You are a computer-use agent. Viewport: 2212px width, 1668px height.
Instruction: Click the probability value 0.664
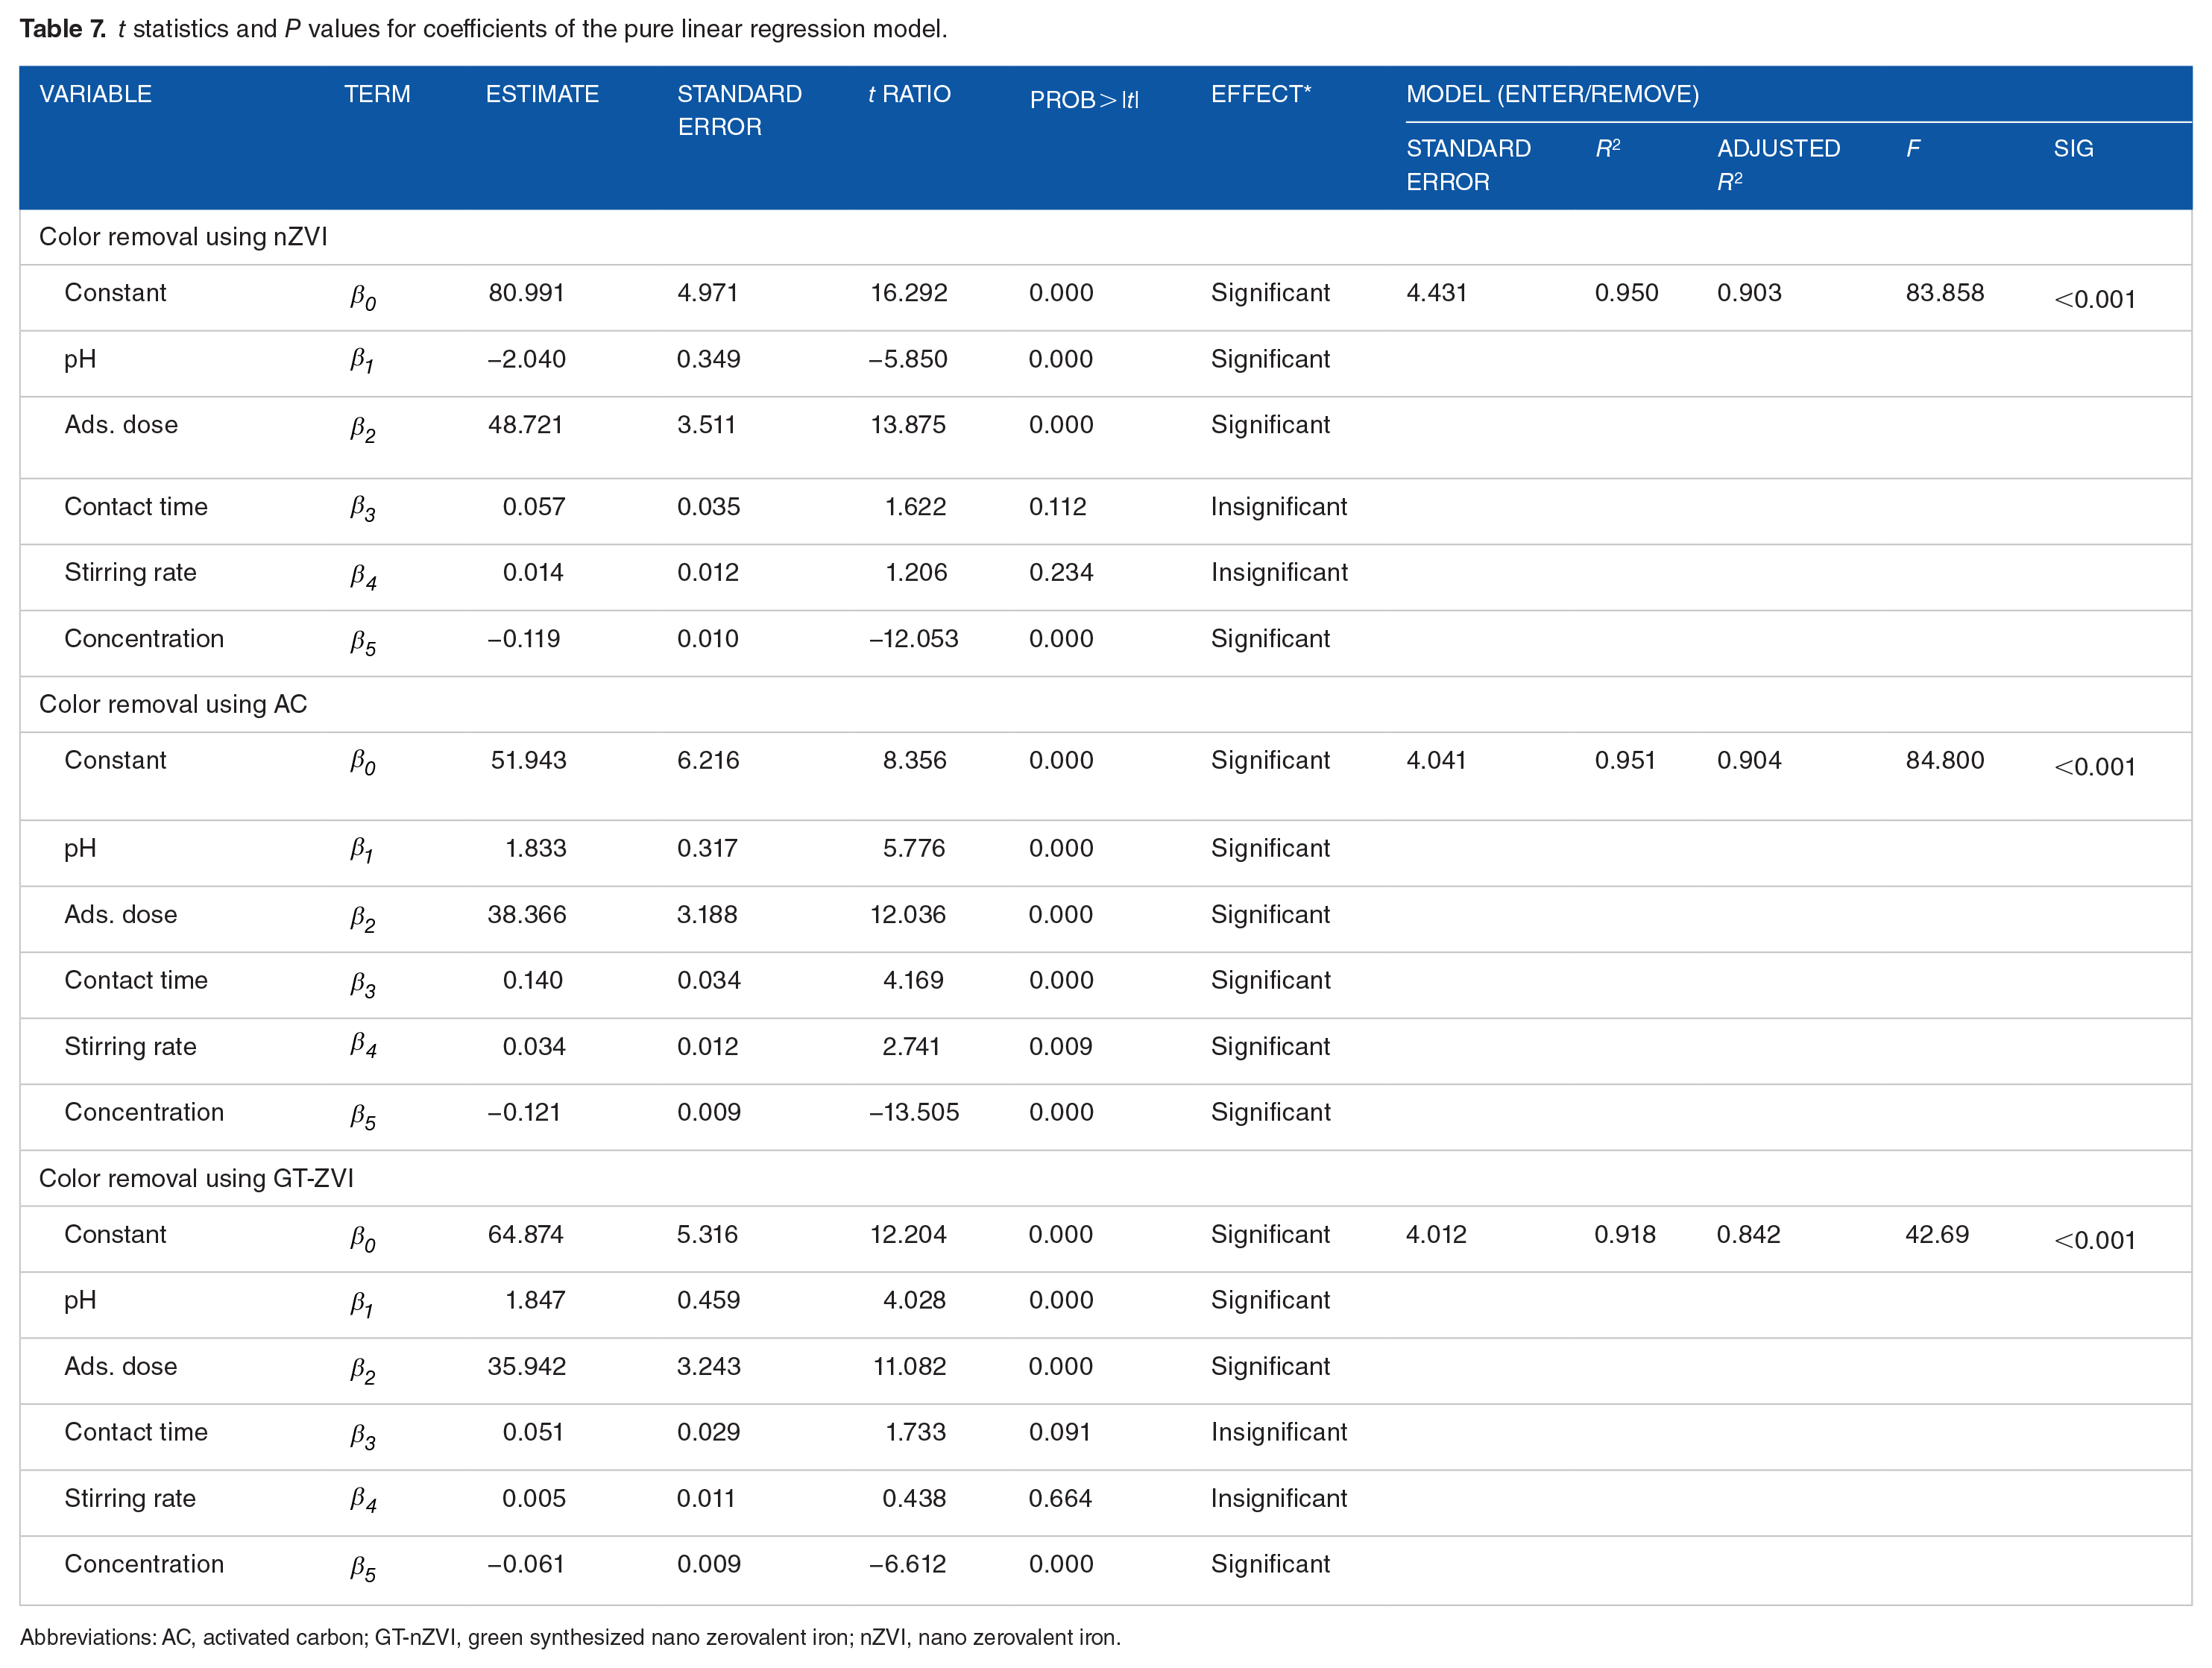[x=1060, y=1498]
